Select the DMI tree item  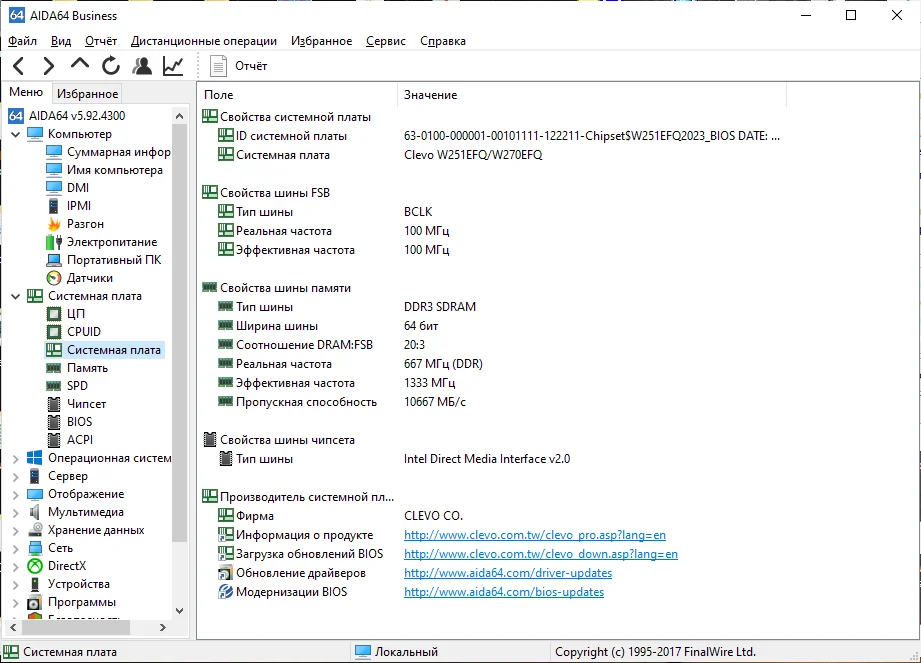pos(68,188)
